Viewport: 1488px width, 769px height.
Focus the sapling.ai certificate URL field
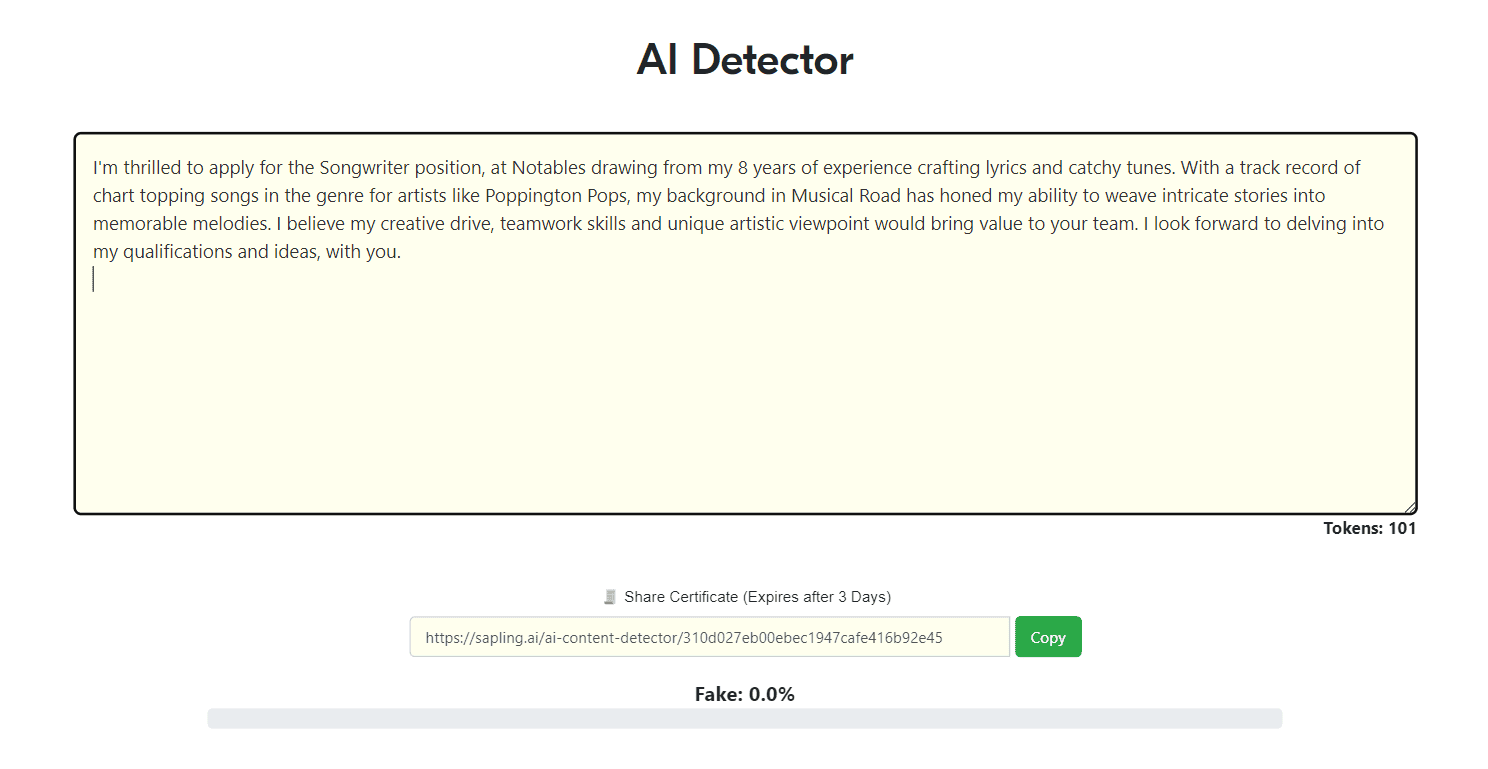point(710,637)
